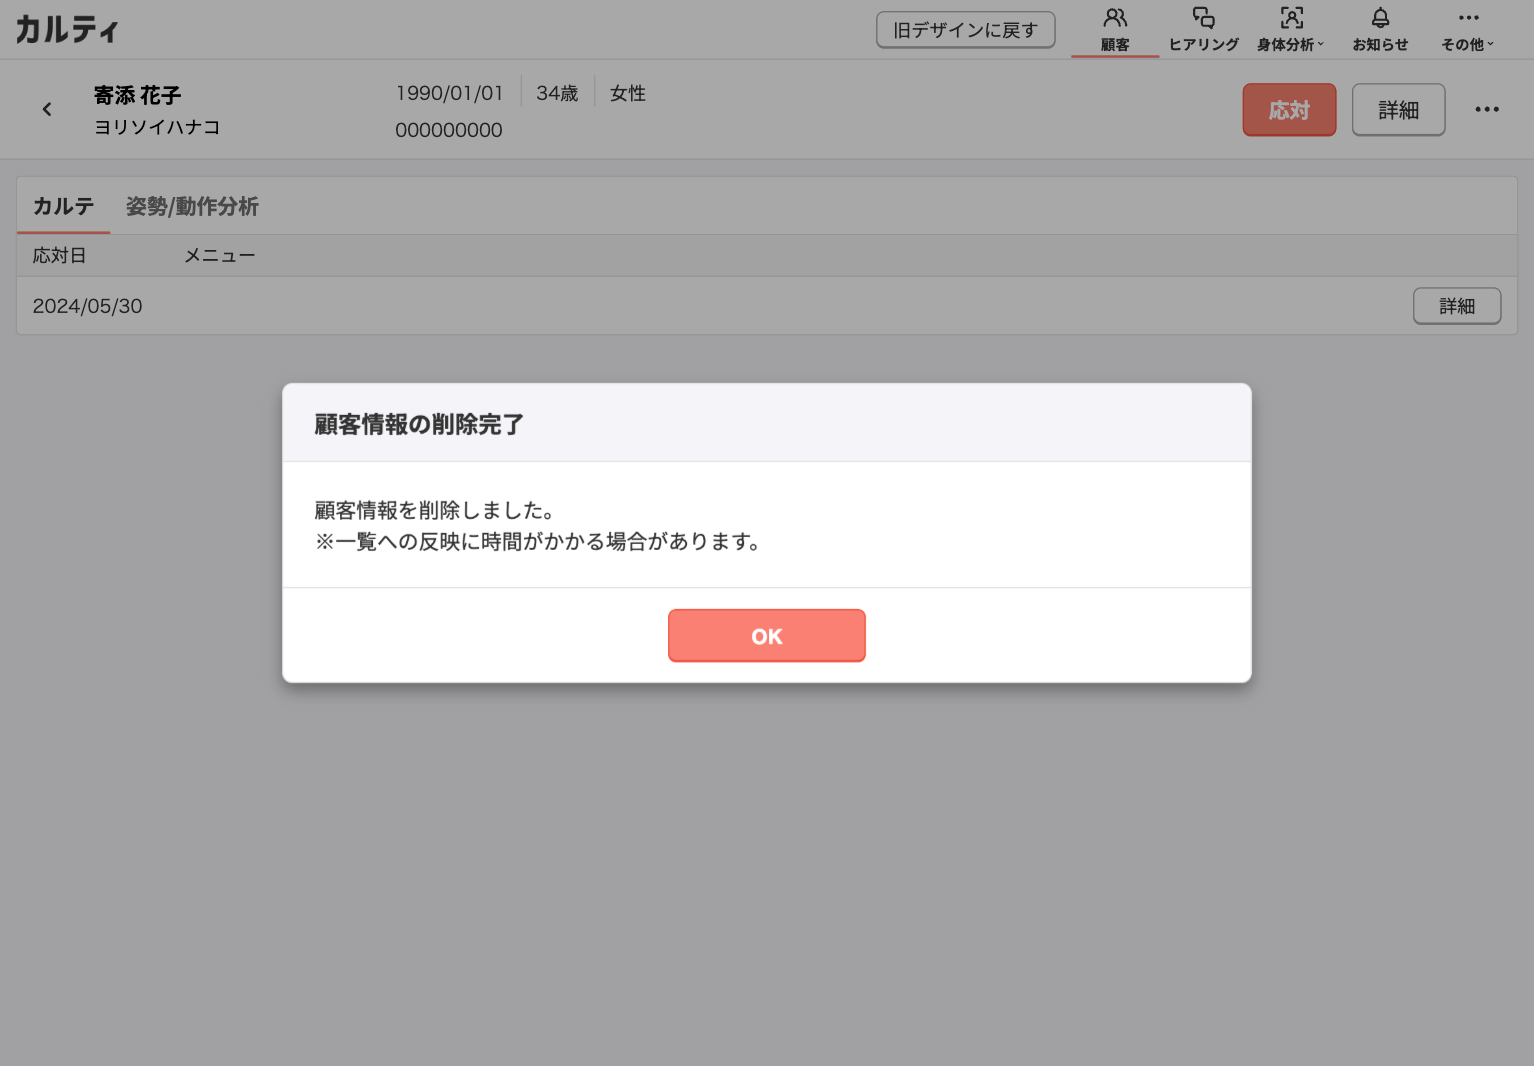Click the 応対日 column header
This screenshot has width=1534, height=1066.
click(x=59, y=256)
